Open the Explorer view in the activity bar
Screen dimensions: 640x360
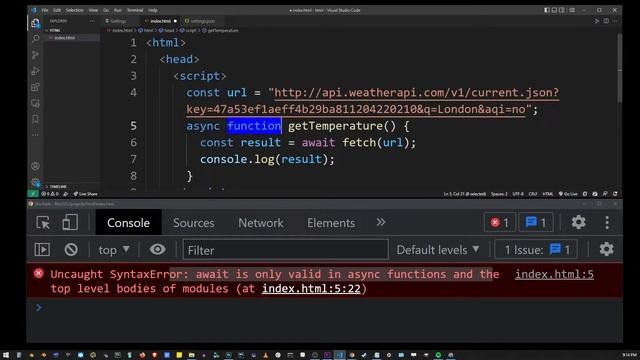(36, 23)
